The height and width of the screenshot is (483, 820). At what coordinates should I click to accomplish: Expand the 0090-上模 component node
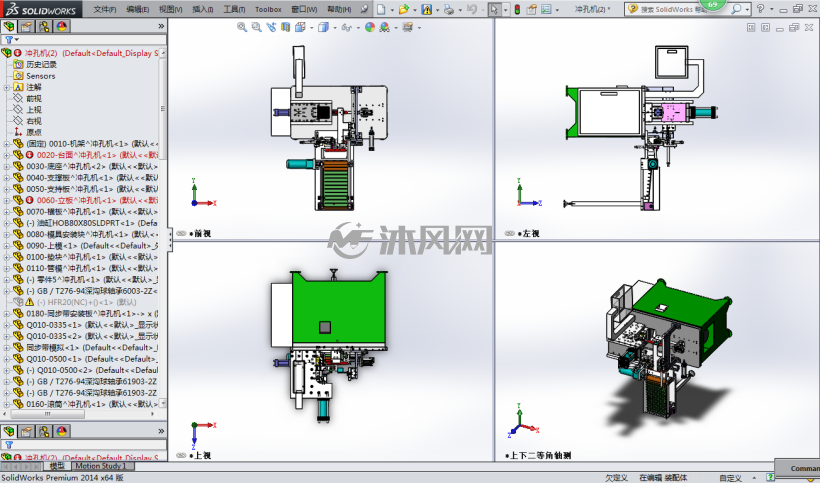6,246
